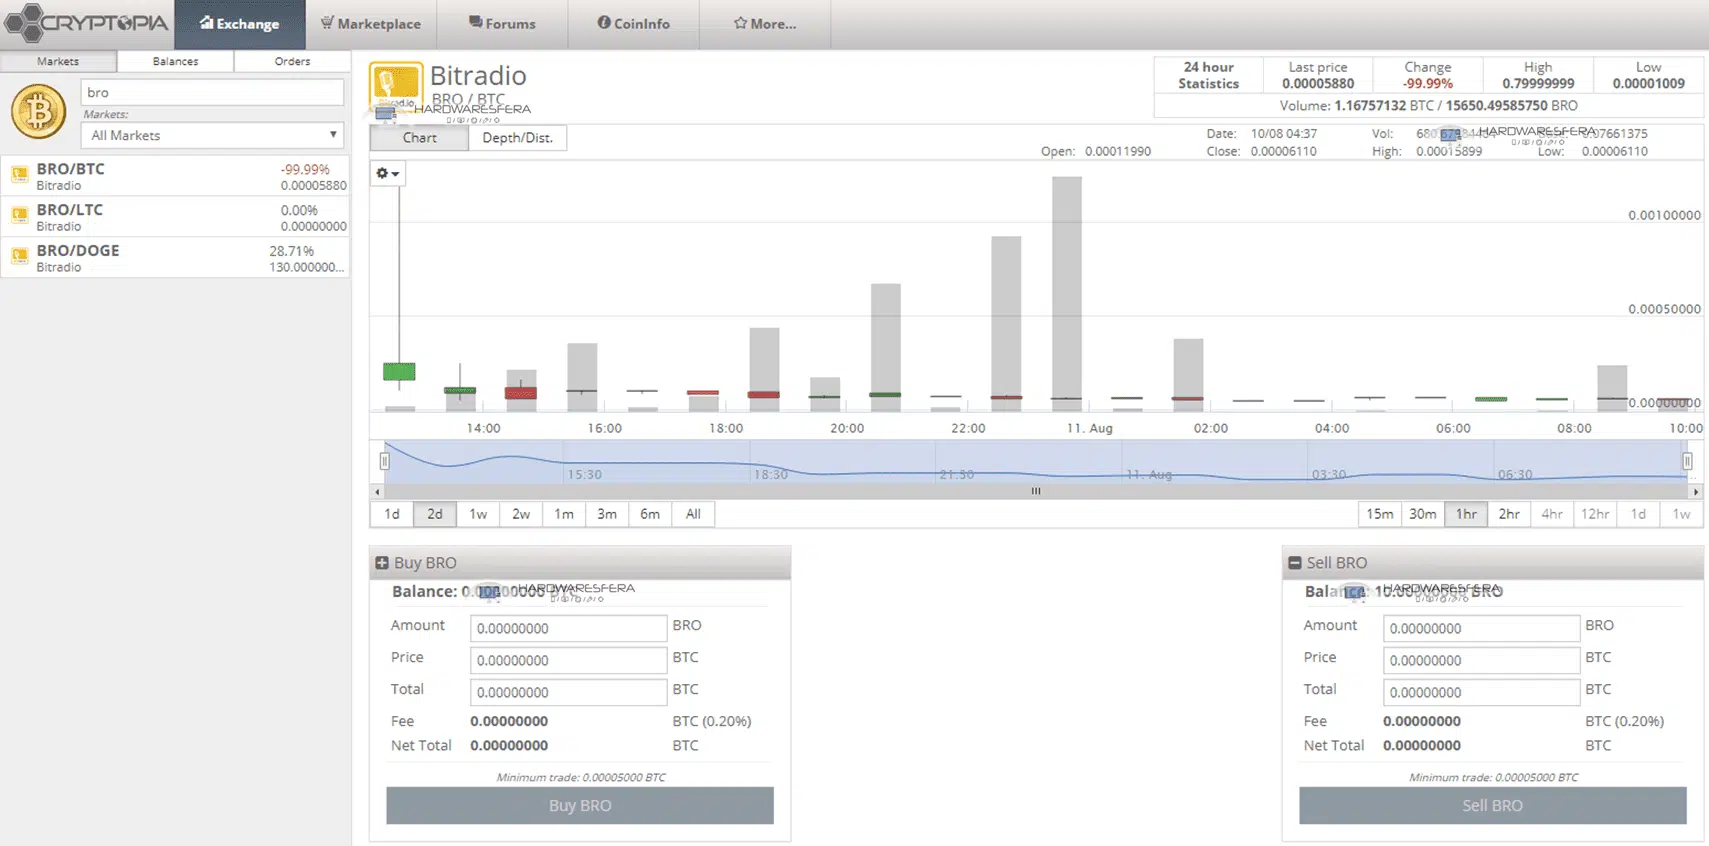Set chart range to 2d
Screen dimensions: 1709x846
pyautogui.click(x=435, y=514)
